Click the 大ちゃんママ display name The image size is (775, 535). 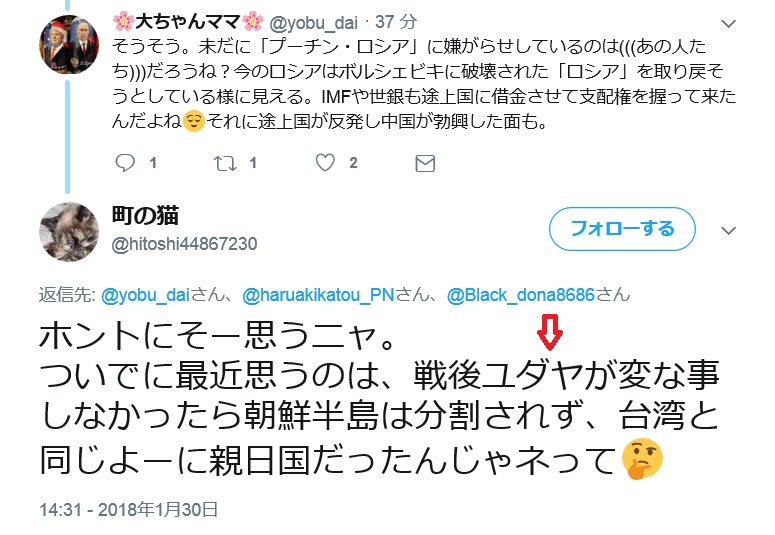[x=188, y=22]
